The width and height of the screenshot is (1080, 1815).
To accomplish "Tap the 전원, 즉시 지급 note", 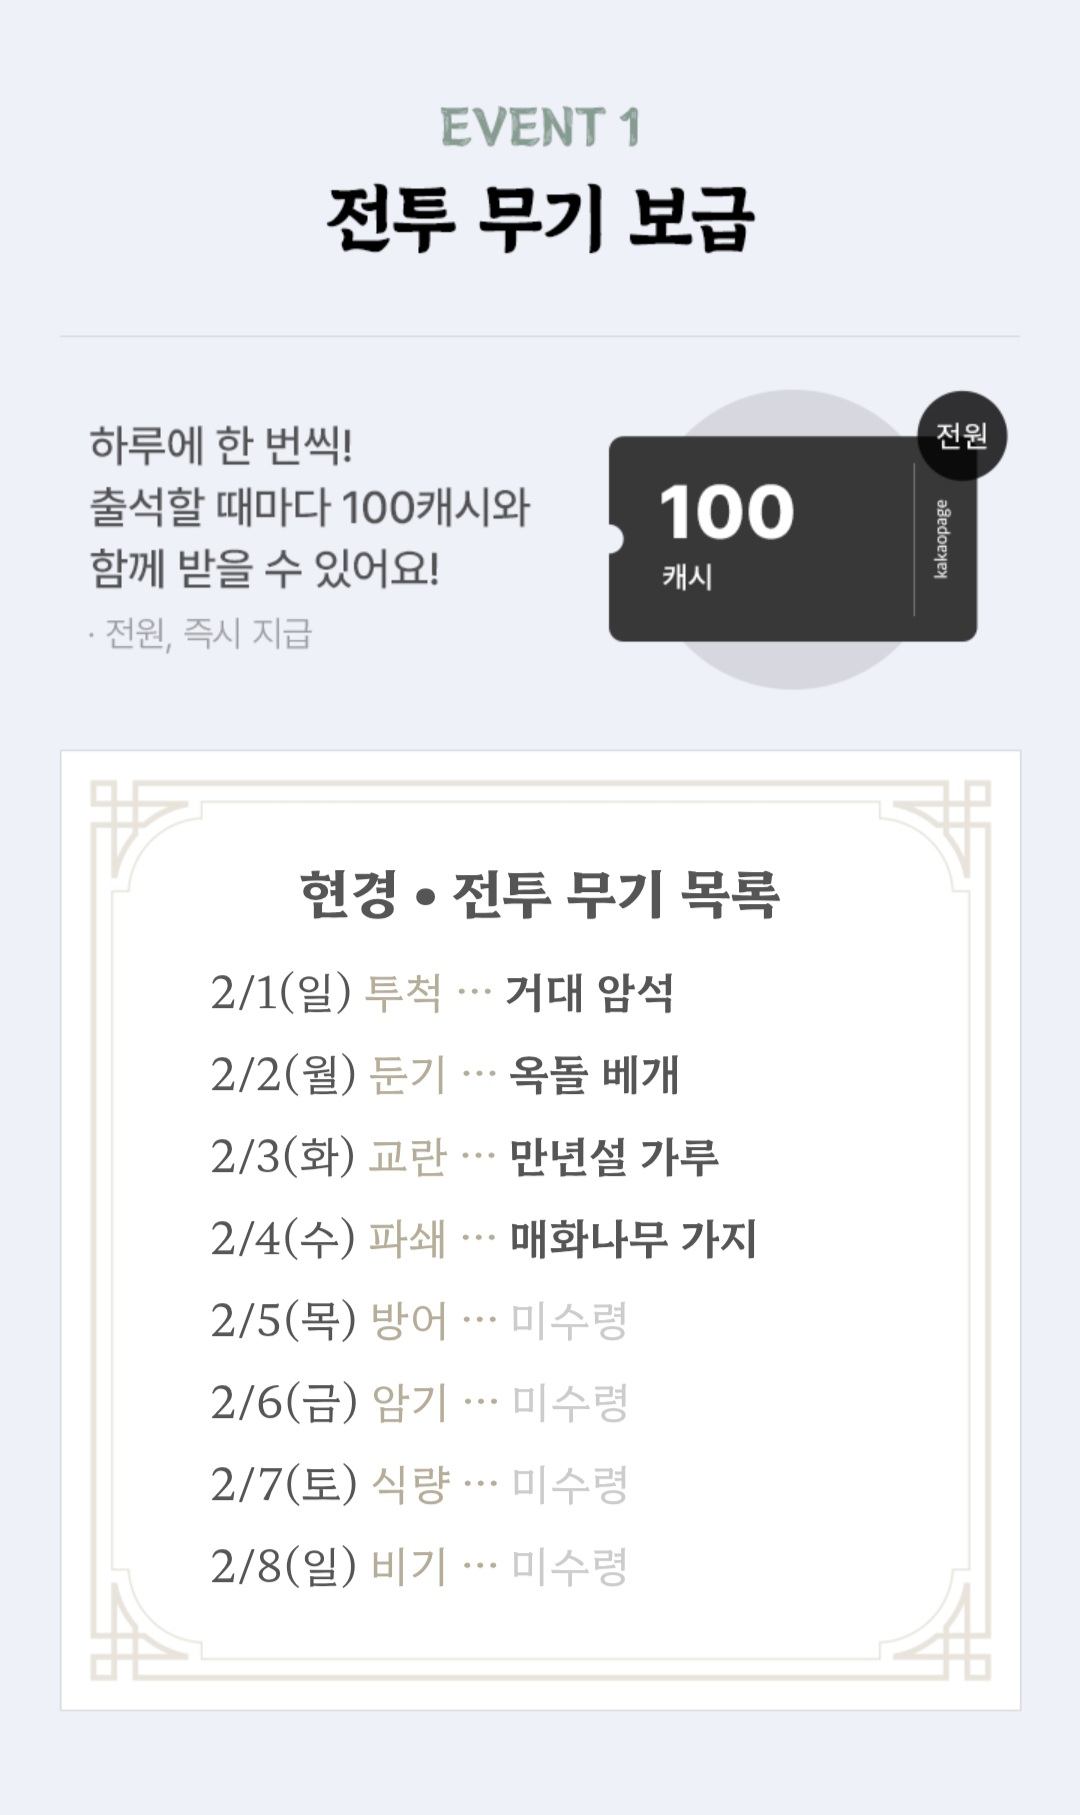I will click(x=200, y=633).
